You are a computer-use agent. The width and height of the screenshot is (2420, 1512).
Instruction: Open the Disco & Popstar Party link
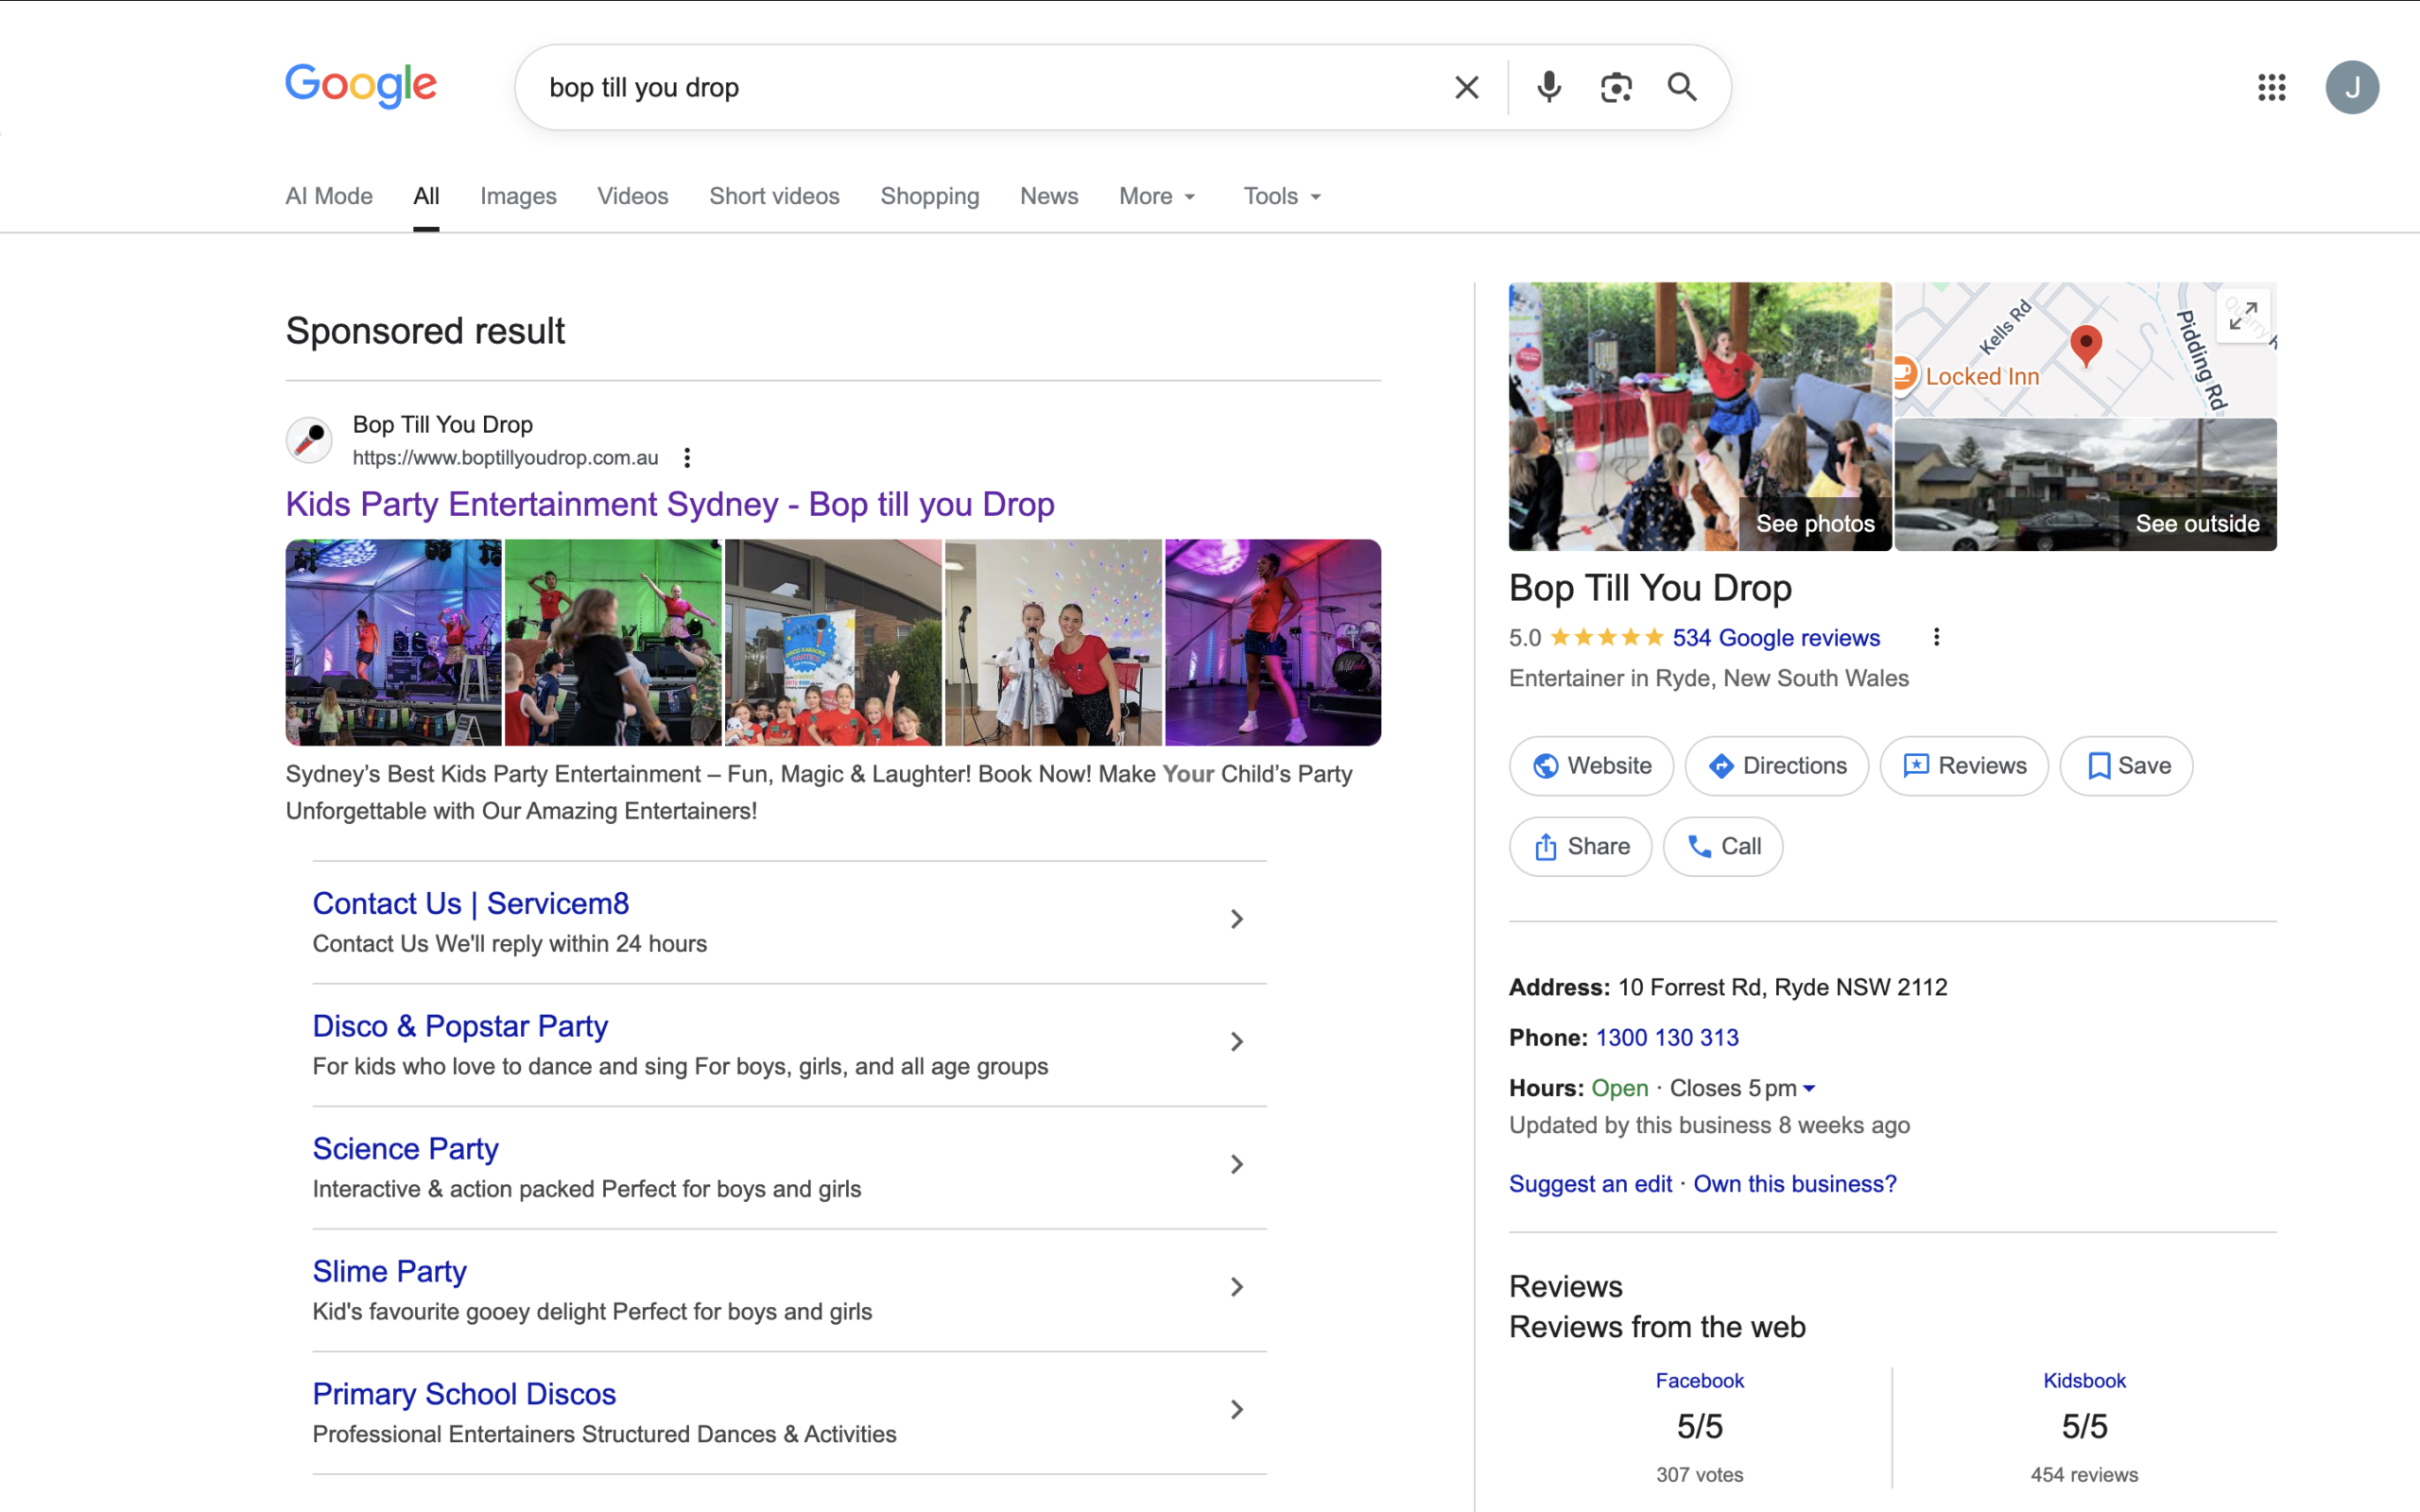pos(460,1026)
